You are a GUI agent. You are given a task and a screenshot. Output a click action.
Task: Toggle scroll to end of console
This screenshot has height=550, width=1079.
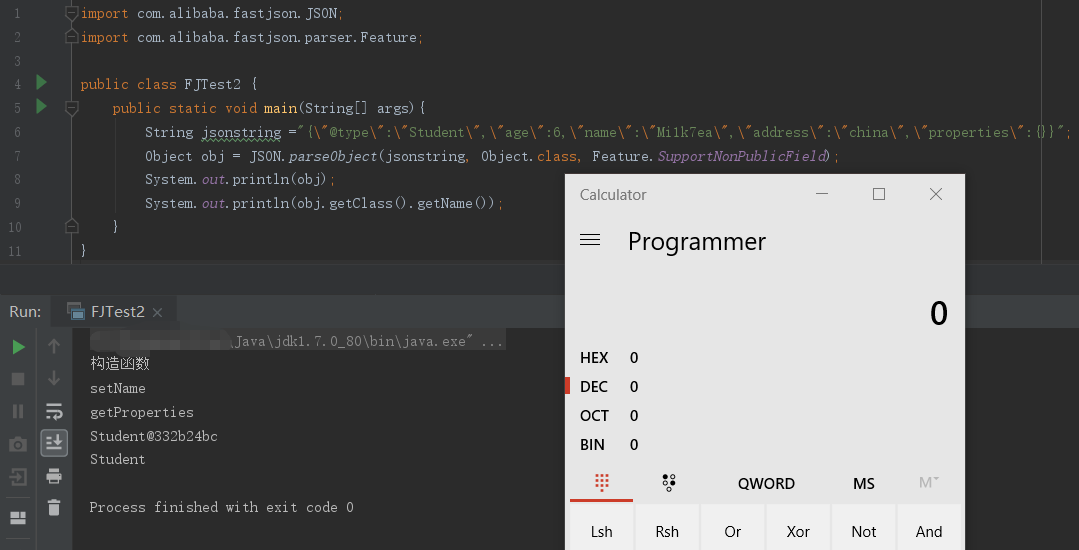coord(54,442)
